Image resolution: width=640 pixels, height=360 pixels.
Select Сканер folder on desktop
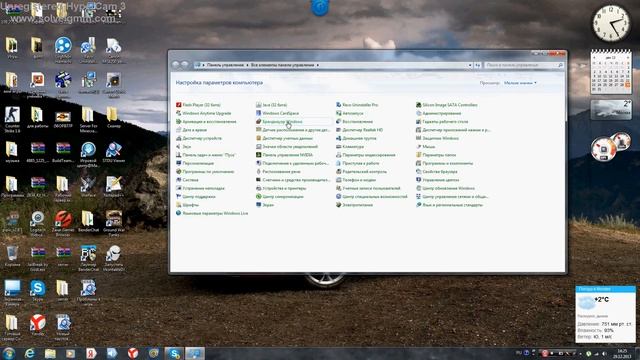tap(113, 118)
